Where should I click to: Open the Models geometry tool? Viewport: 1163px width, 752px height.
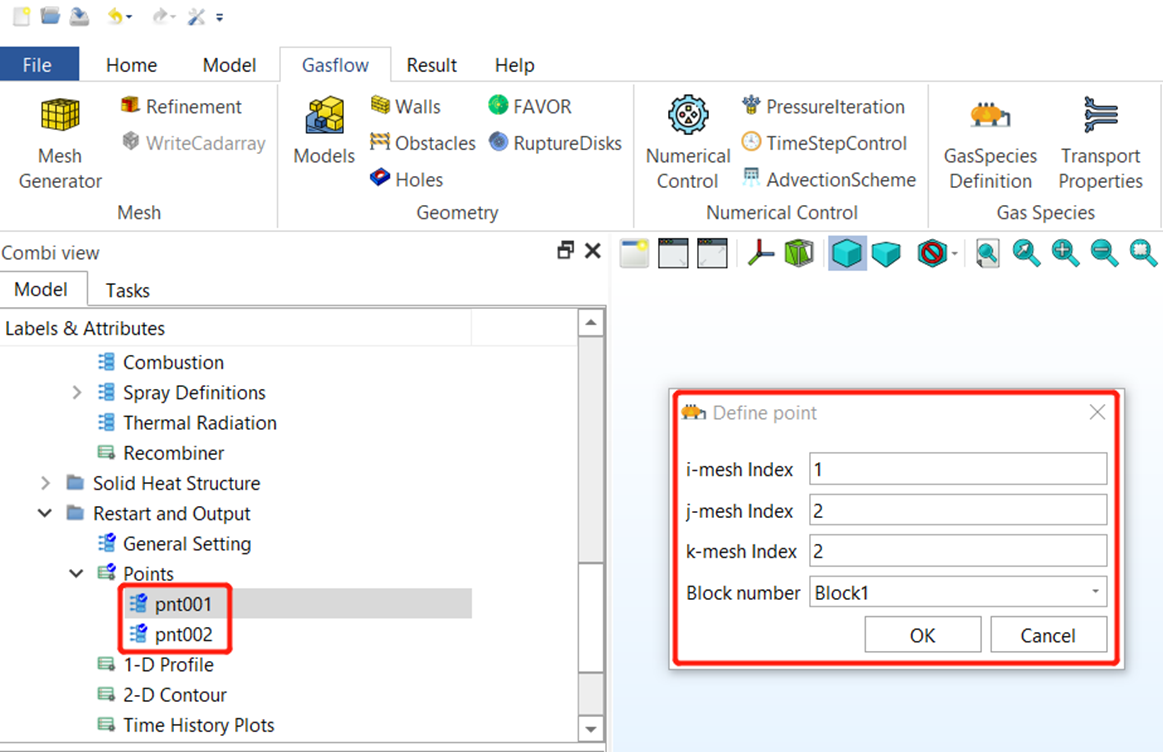pos(324,131)
